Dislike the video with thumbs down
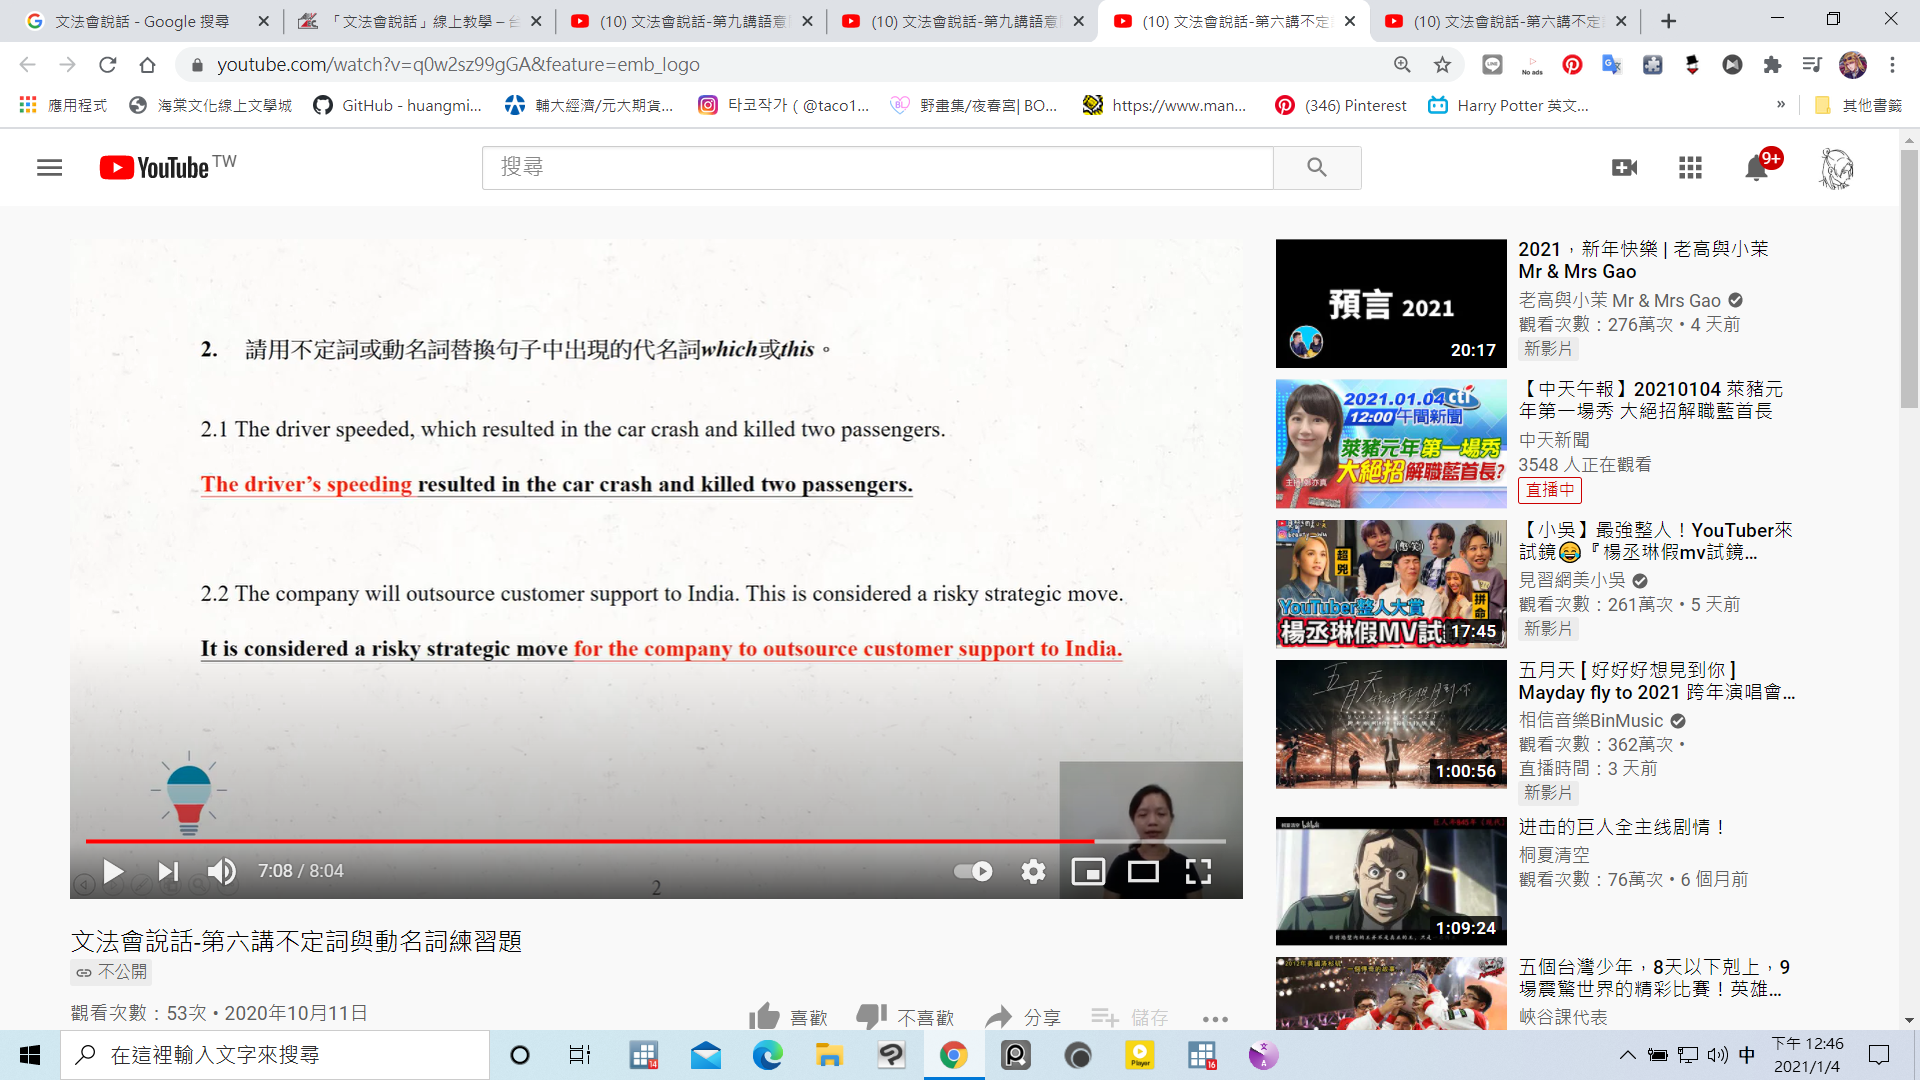The width and height of the screenshot is (1920, 1080). [905, 1017]
